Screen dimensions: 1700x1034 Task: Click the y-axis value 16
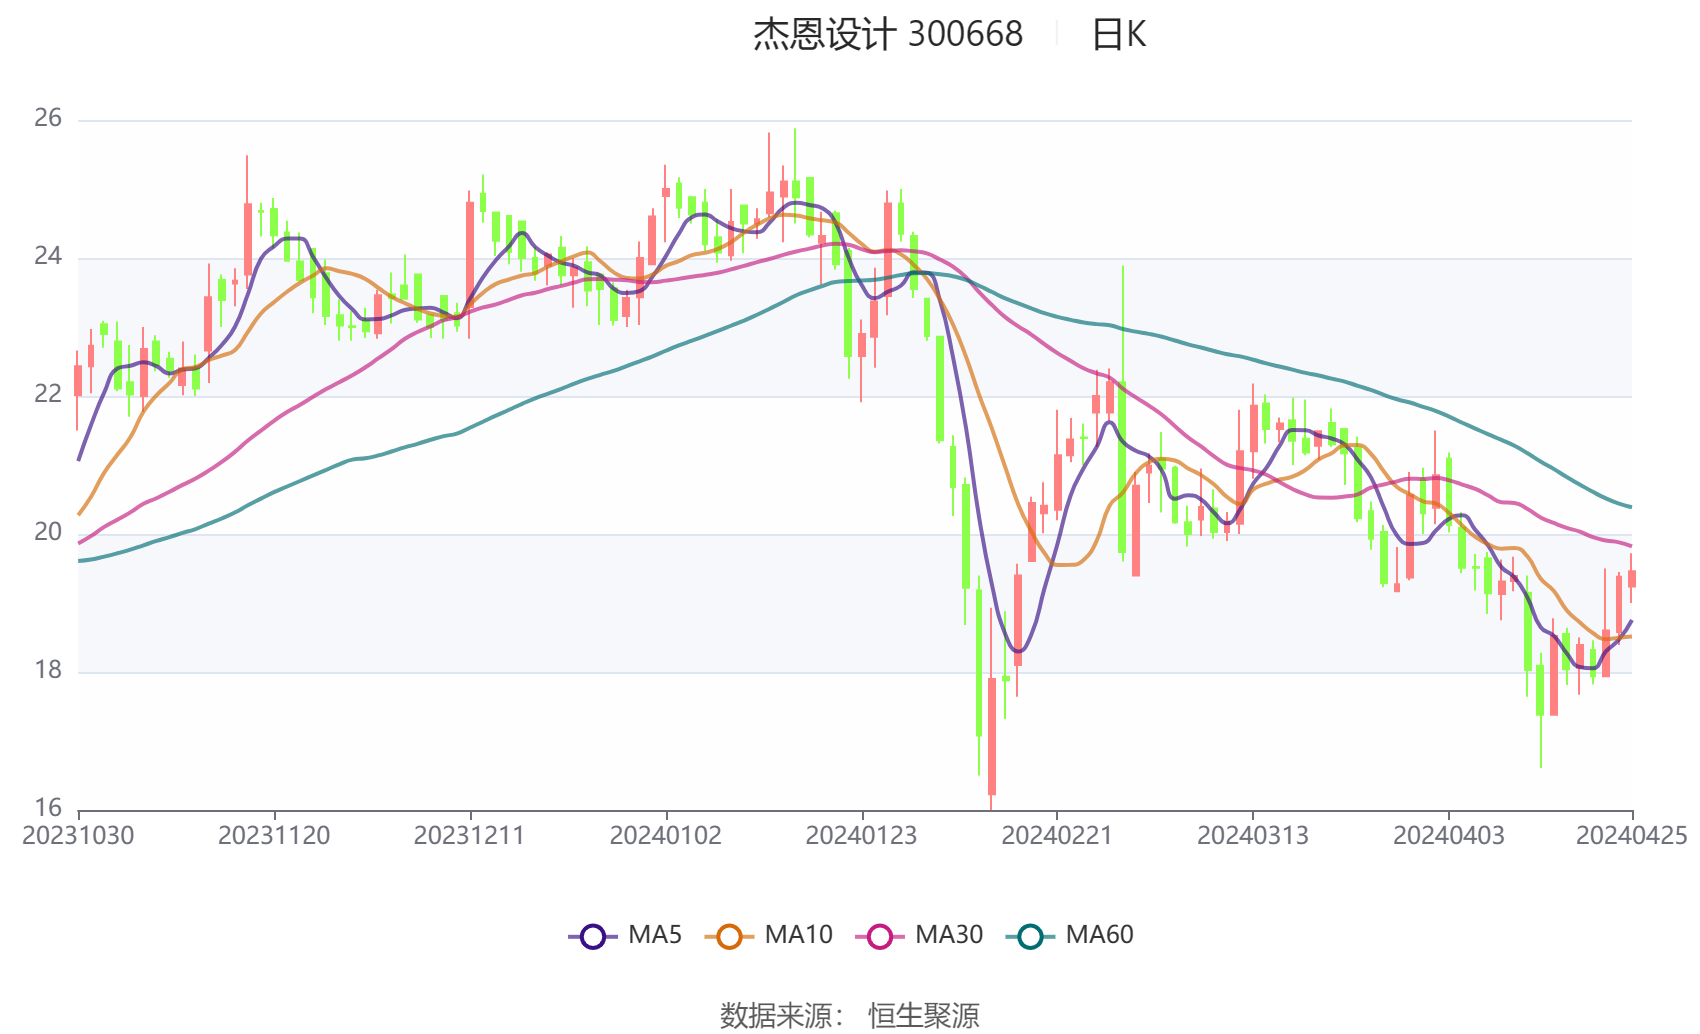pos(48,807)
